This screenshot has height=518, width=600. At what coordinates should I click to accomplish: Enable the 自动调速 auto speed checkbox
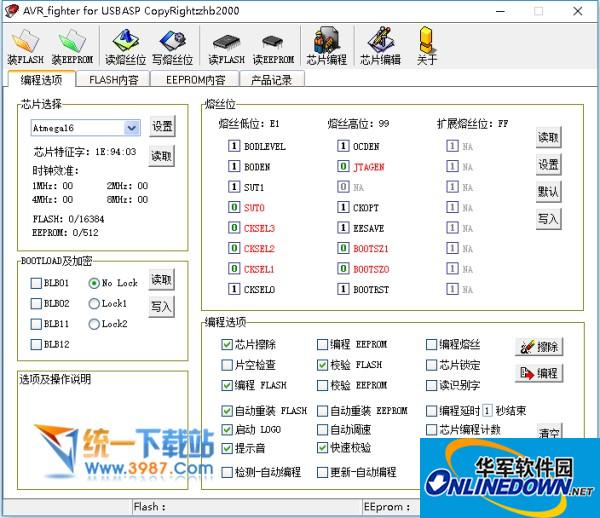click(323, 429)
